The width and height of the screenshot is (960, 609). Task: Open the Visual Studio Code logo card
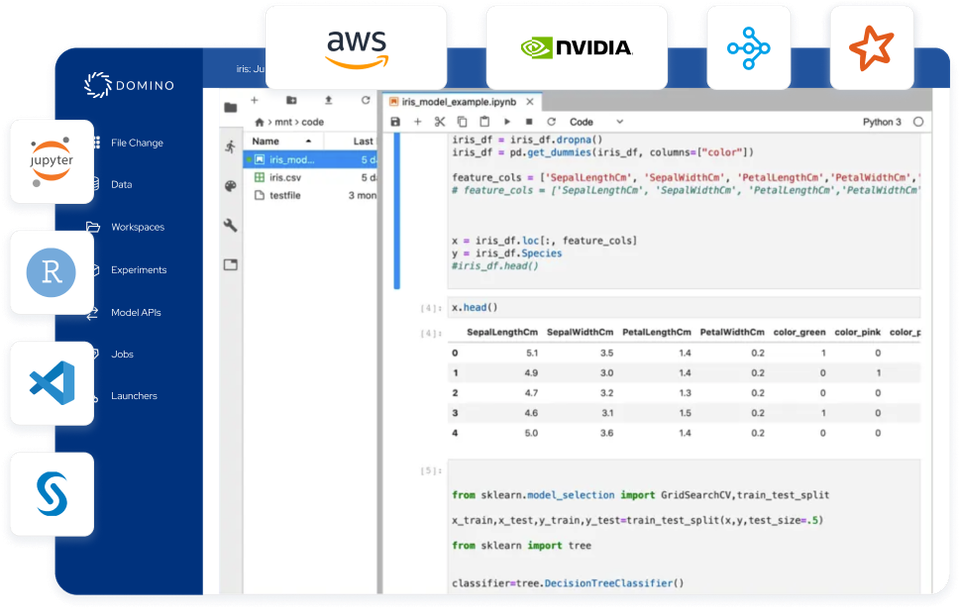tap(52, 383)
